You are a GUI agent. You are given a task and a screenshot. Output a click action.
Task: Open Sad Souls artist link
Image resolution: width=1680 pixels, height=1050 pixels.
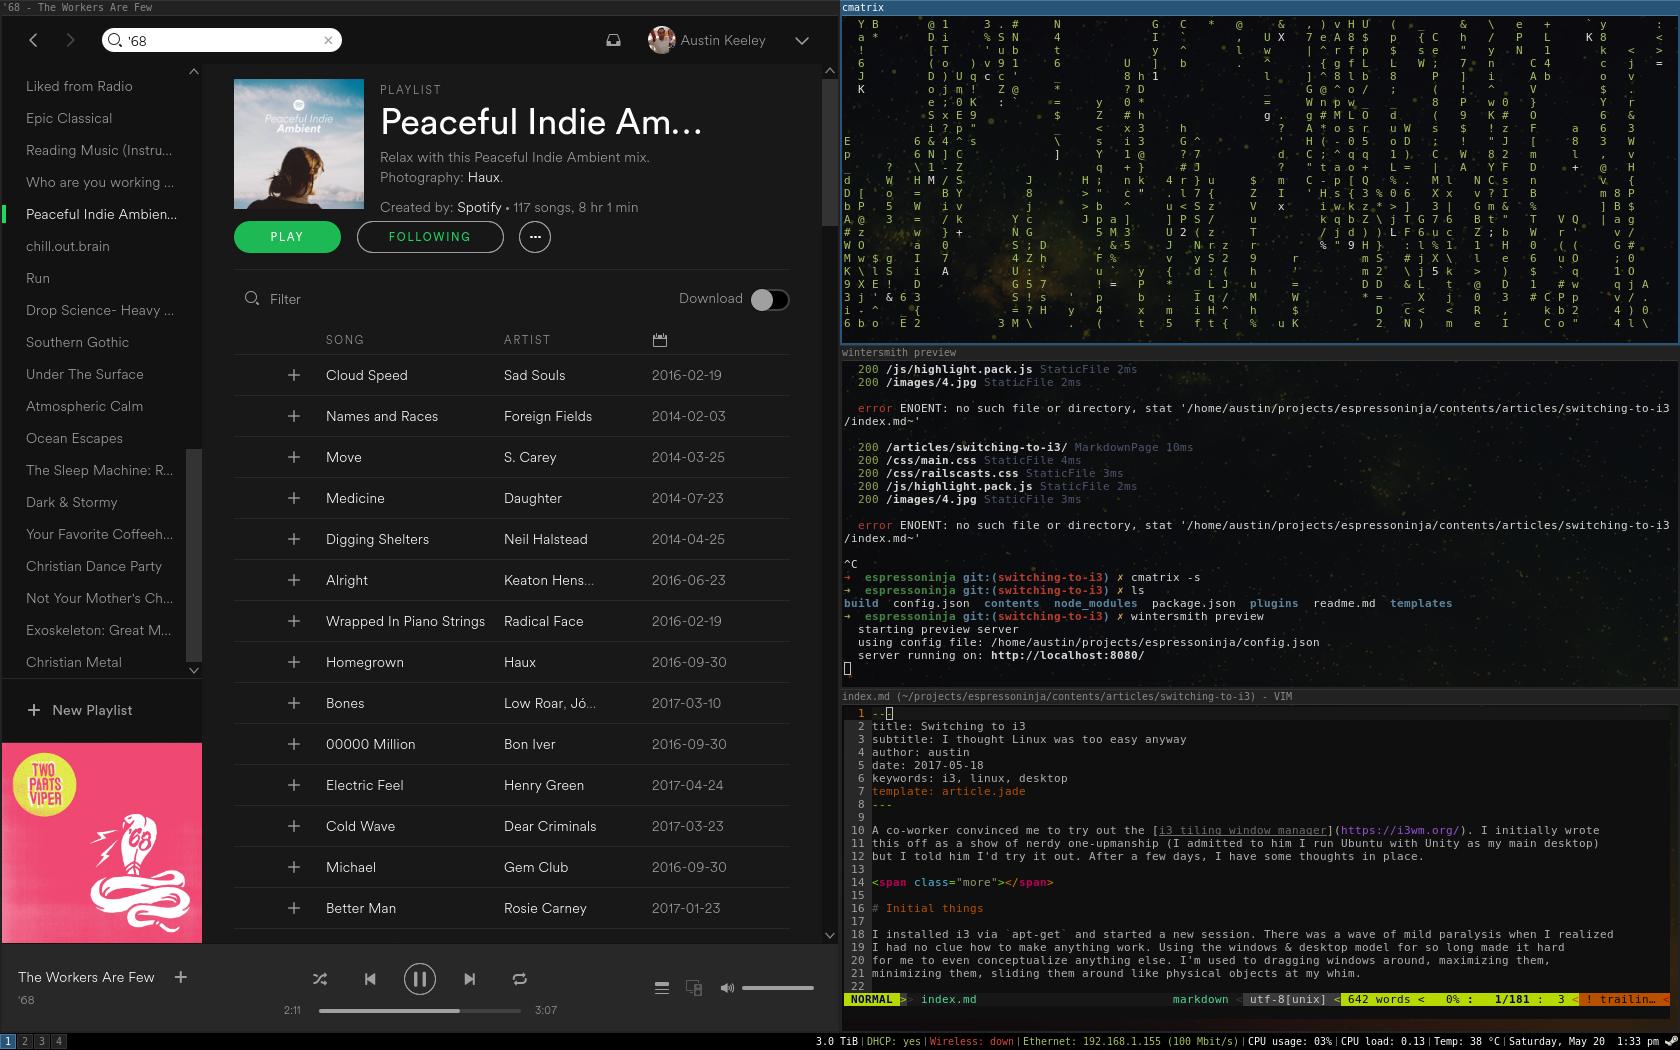pyautogui.click(x=534, y=375)
